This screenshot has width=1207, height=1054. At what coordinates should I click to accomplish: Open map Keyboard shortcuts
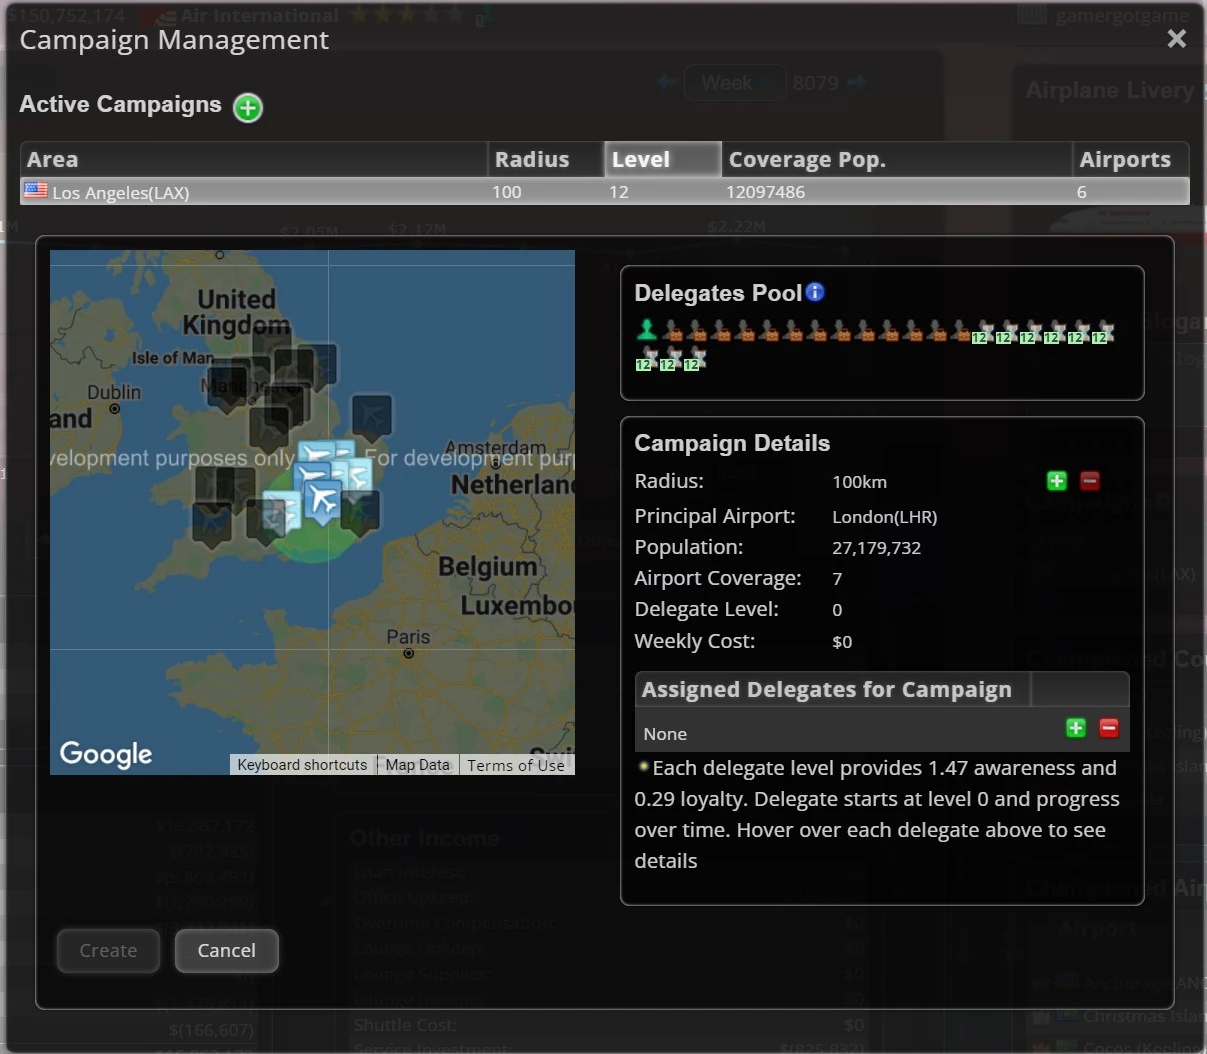pos(303,765)
